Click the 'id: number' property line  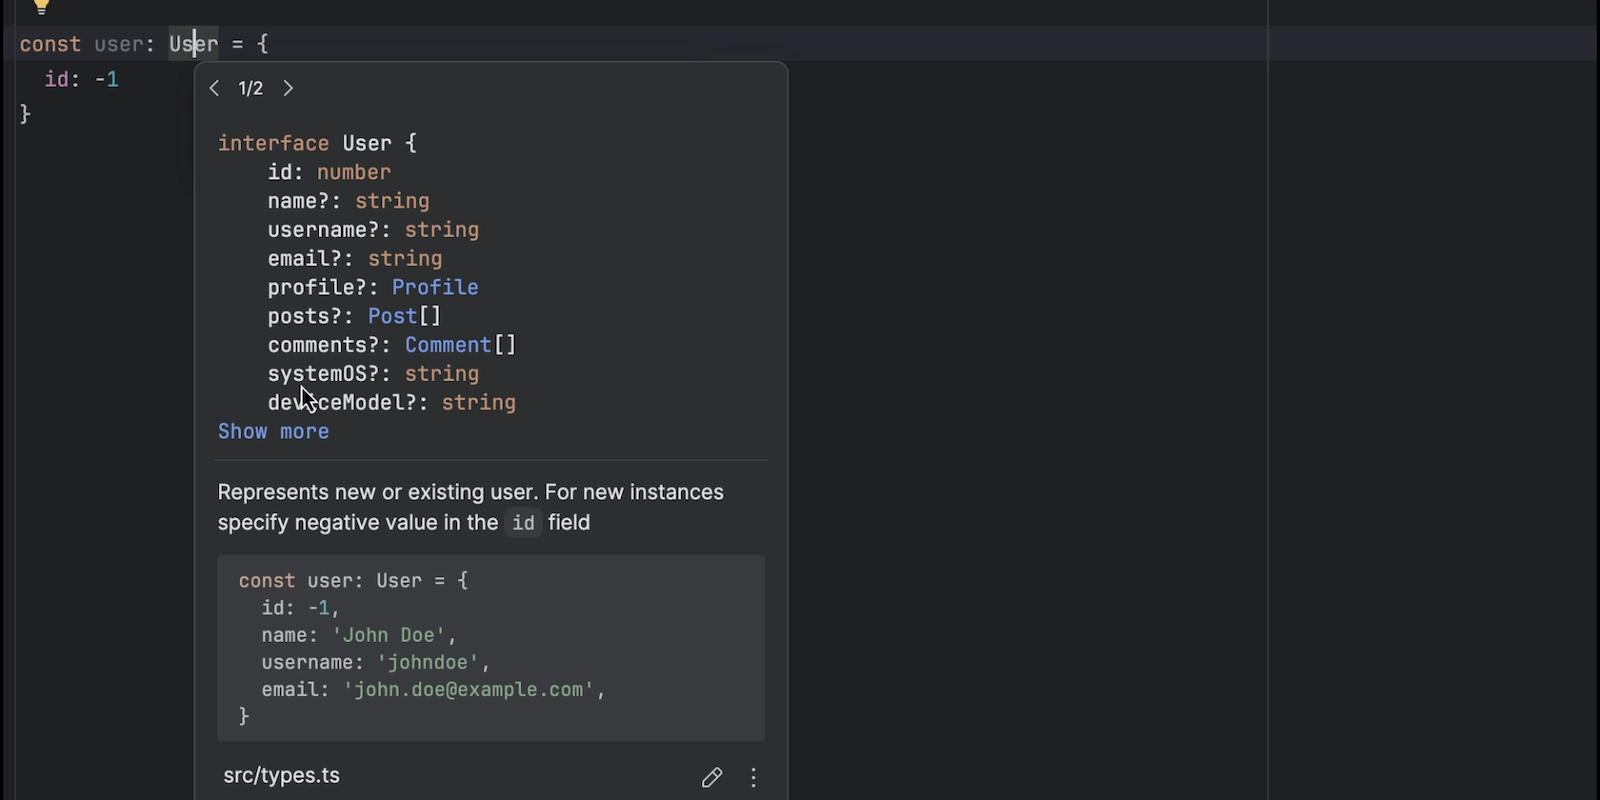click(x=329, y=172)
